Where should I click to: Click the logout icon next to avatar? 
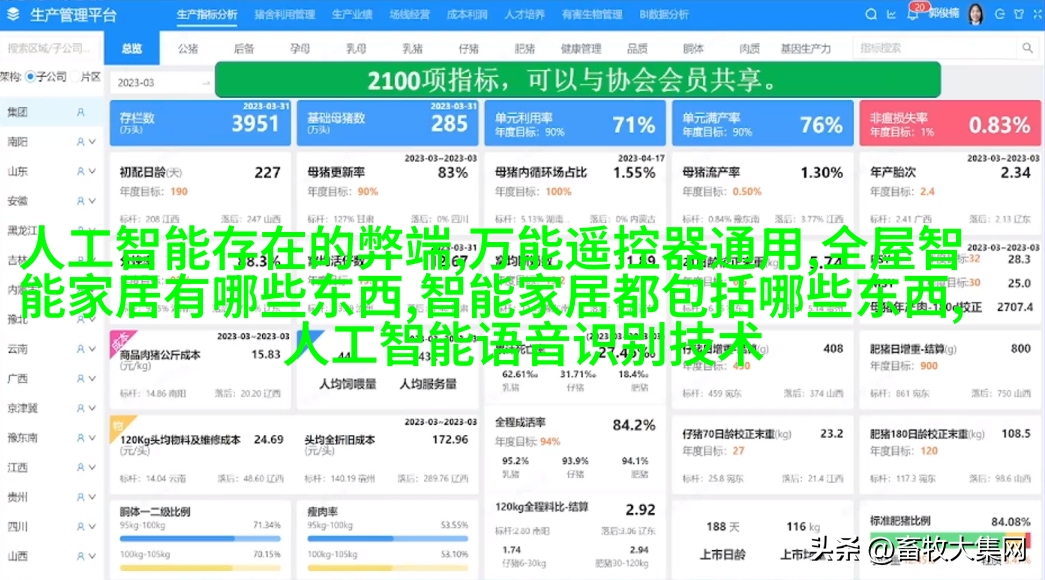(999, 14)
